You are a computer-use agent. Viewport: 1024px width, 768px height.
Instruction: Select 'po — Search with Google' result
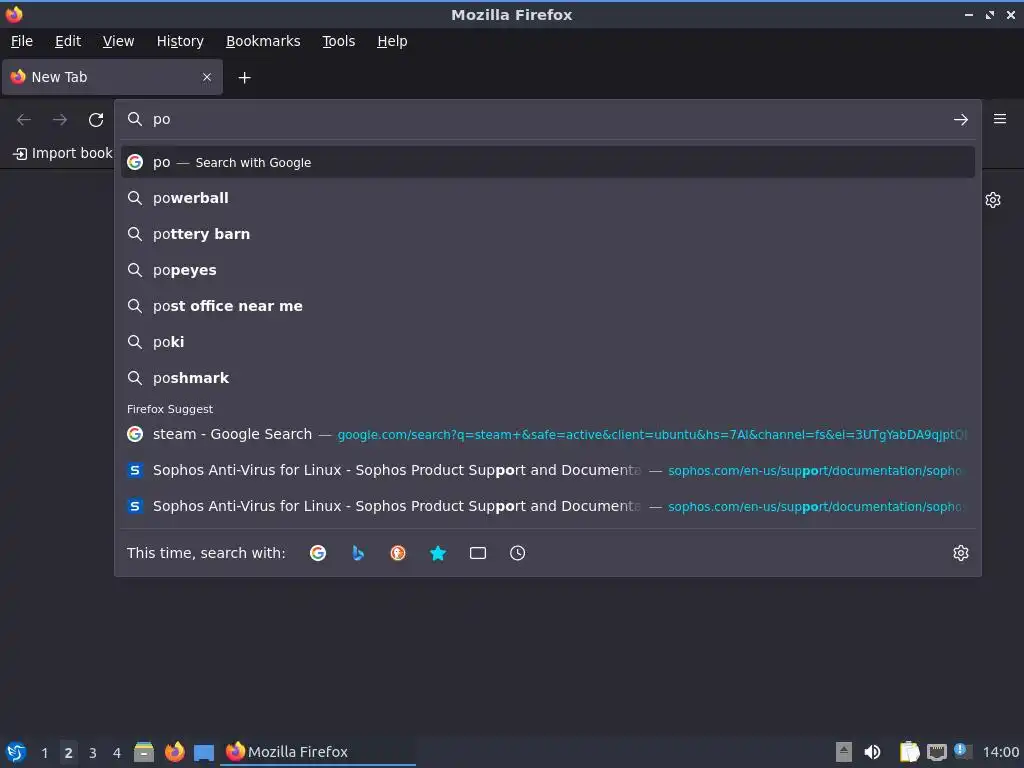point(548,162)
